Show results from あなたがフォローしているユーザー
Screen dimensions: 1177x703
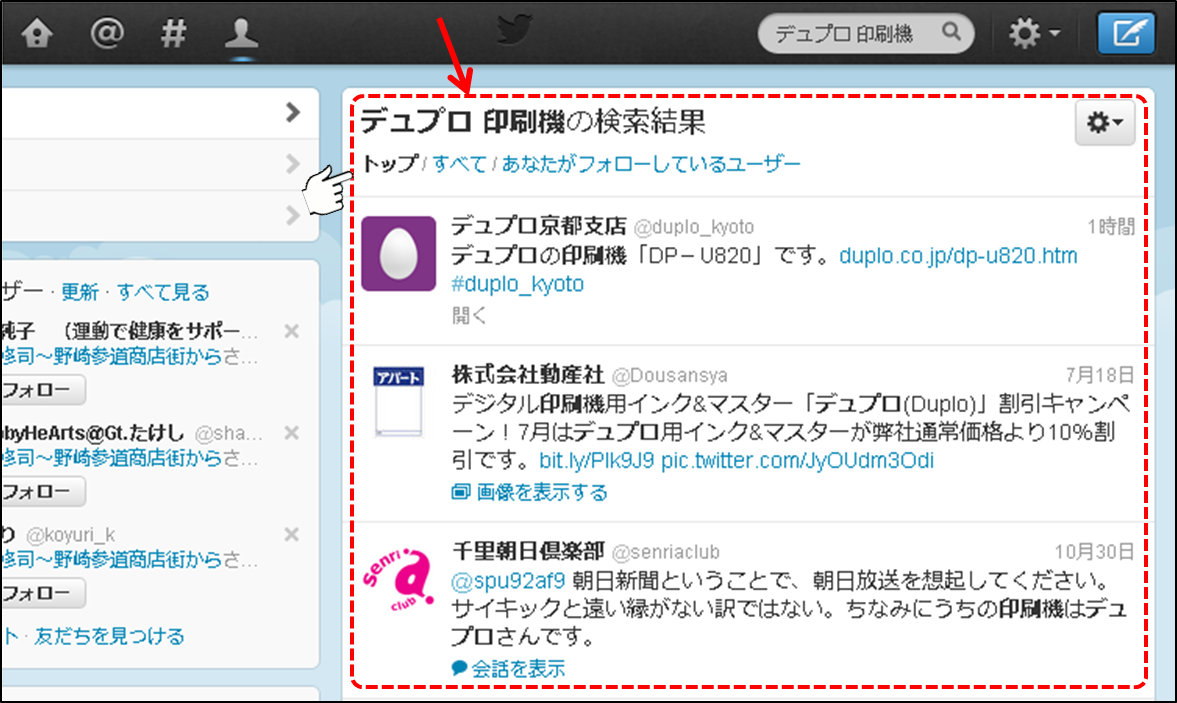click(x=651, y=164)
